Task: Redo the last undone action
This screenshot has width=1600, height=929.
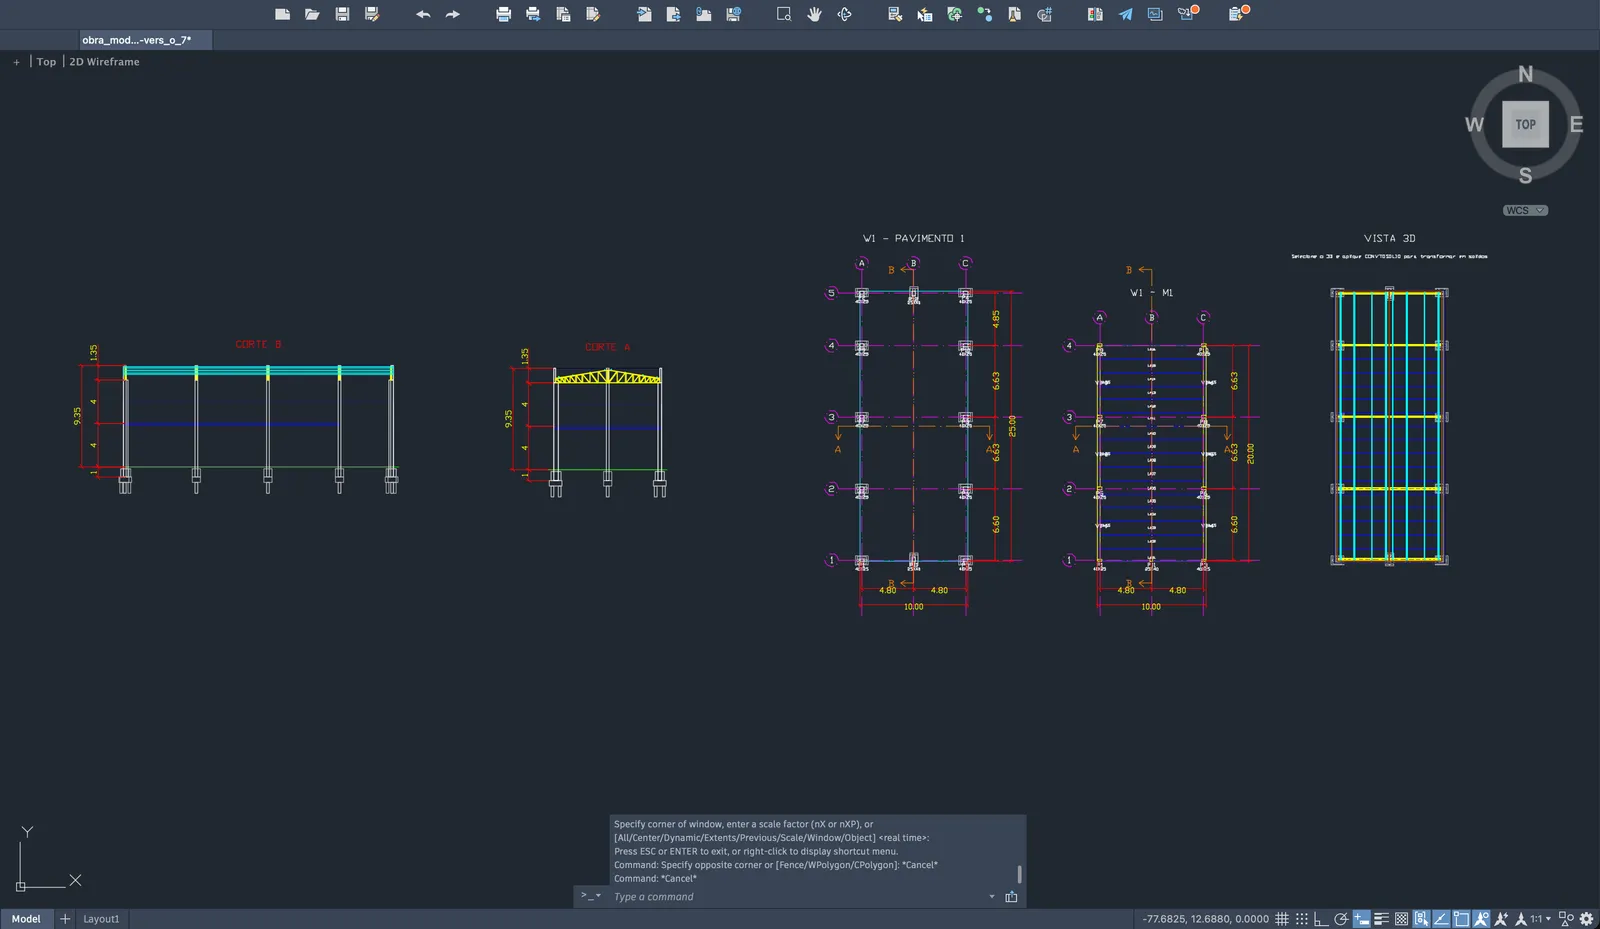Action: coord(453,14)
